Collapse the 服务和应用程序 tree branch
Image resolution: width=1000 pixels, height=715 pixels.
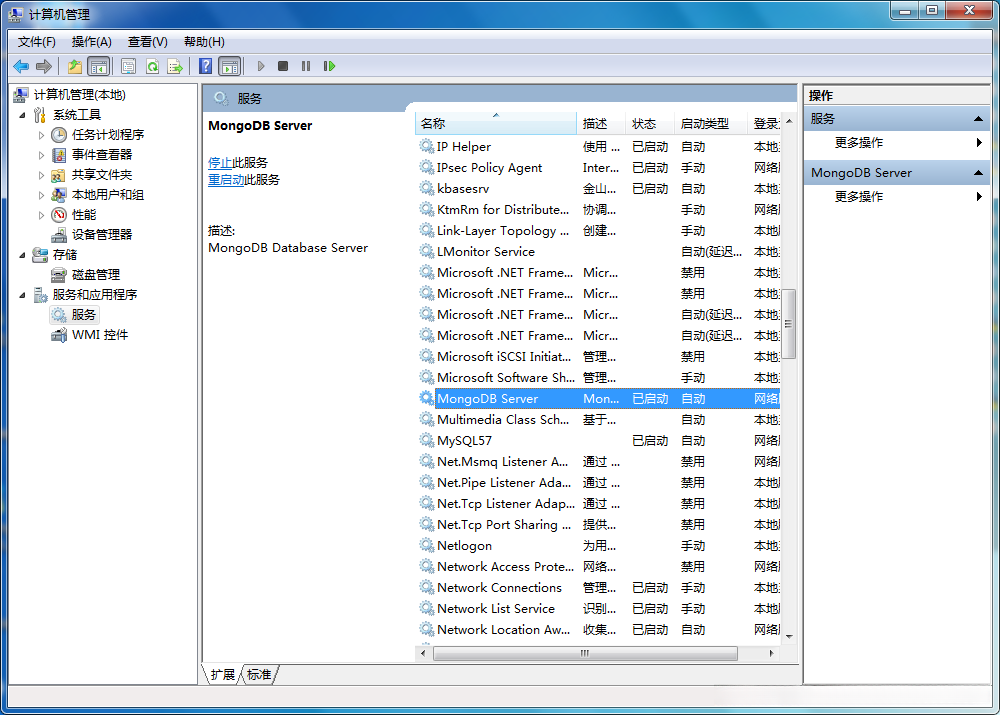(23, 295)
